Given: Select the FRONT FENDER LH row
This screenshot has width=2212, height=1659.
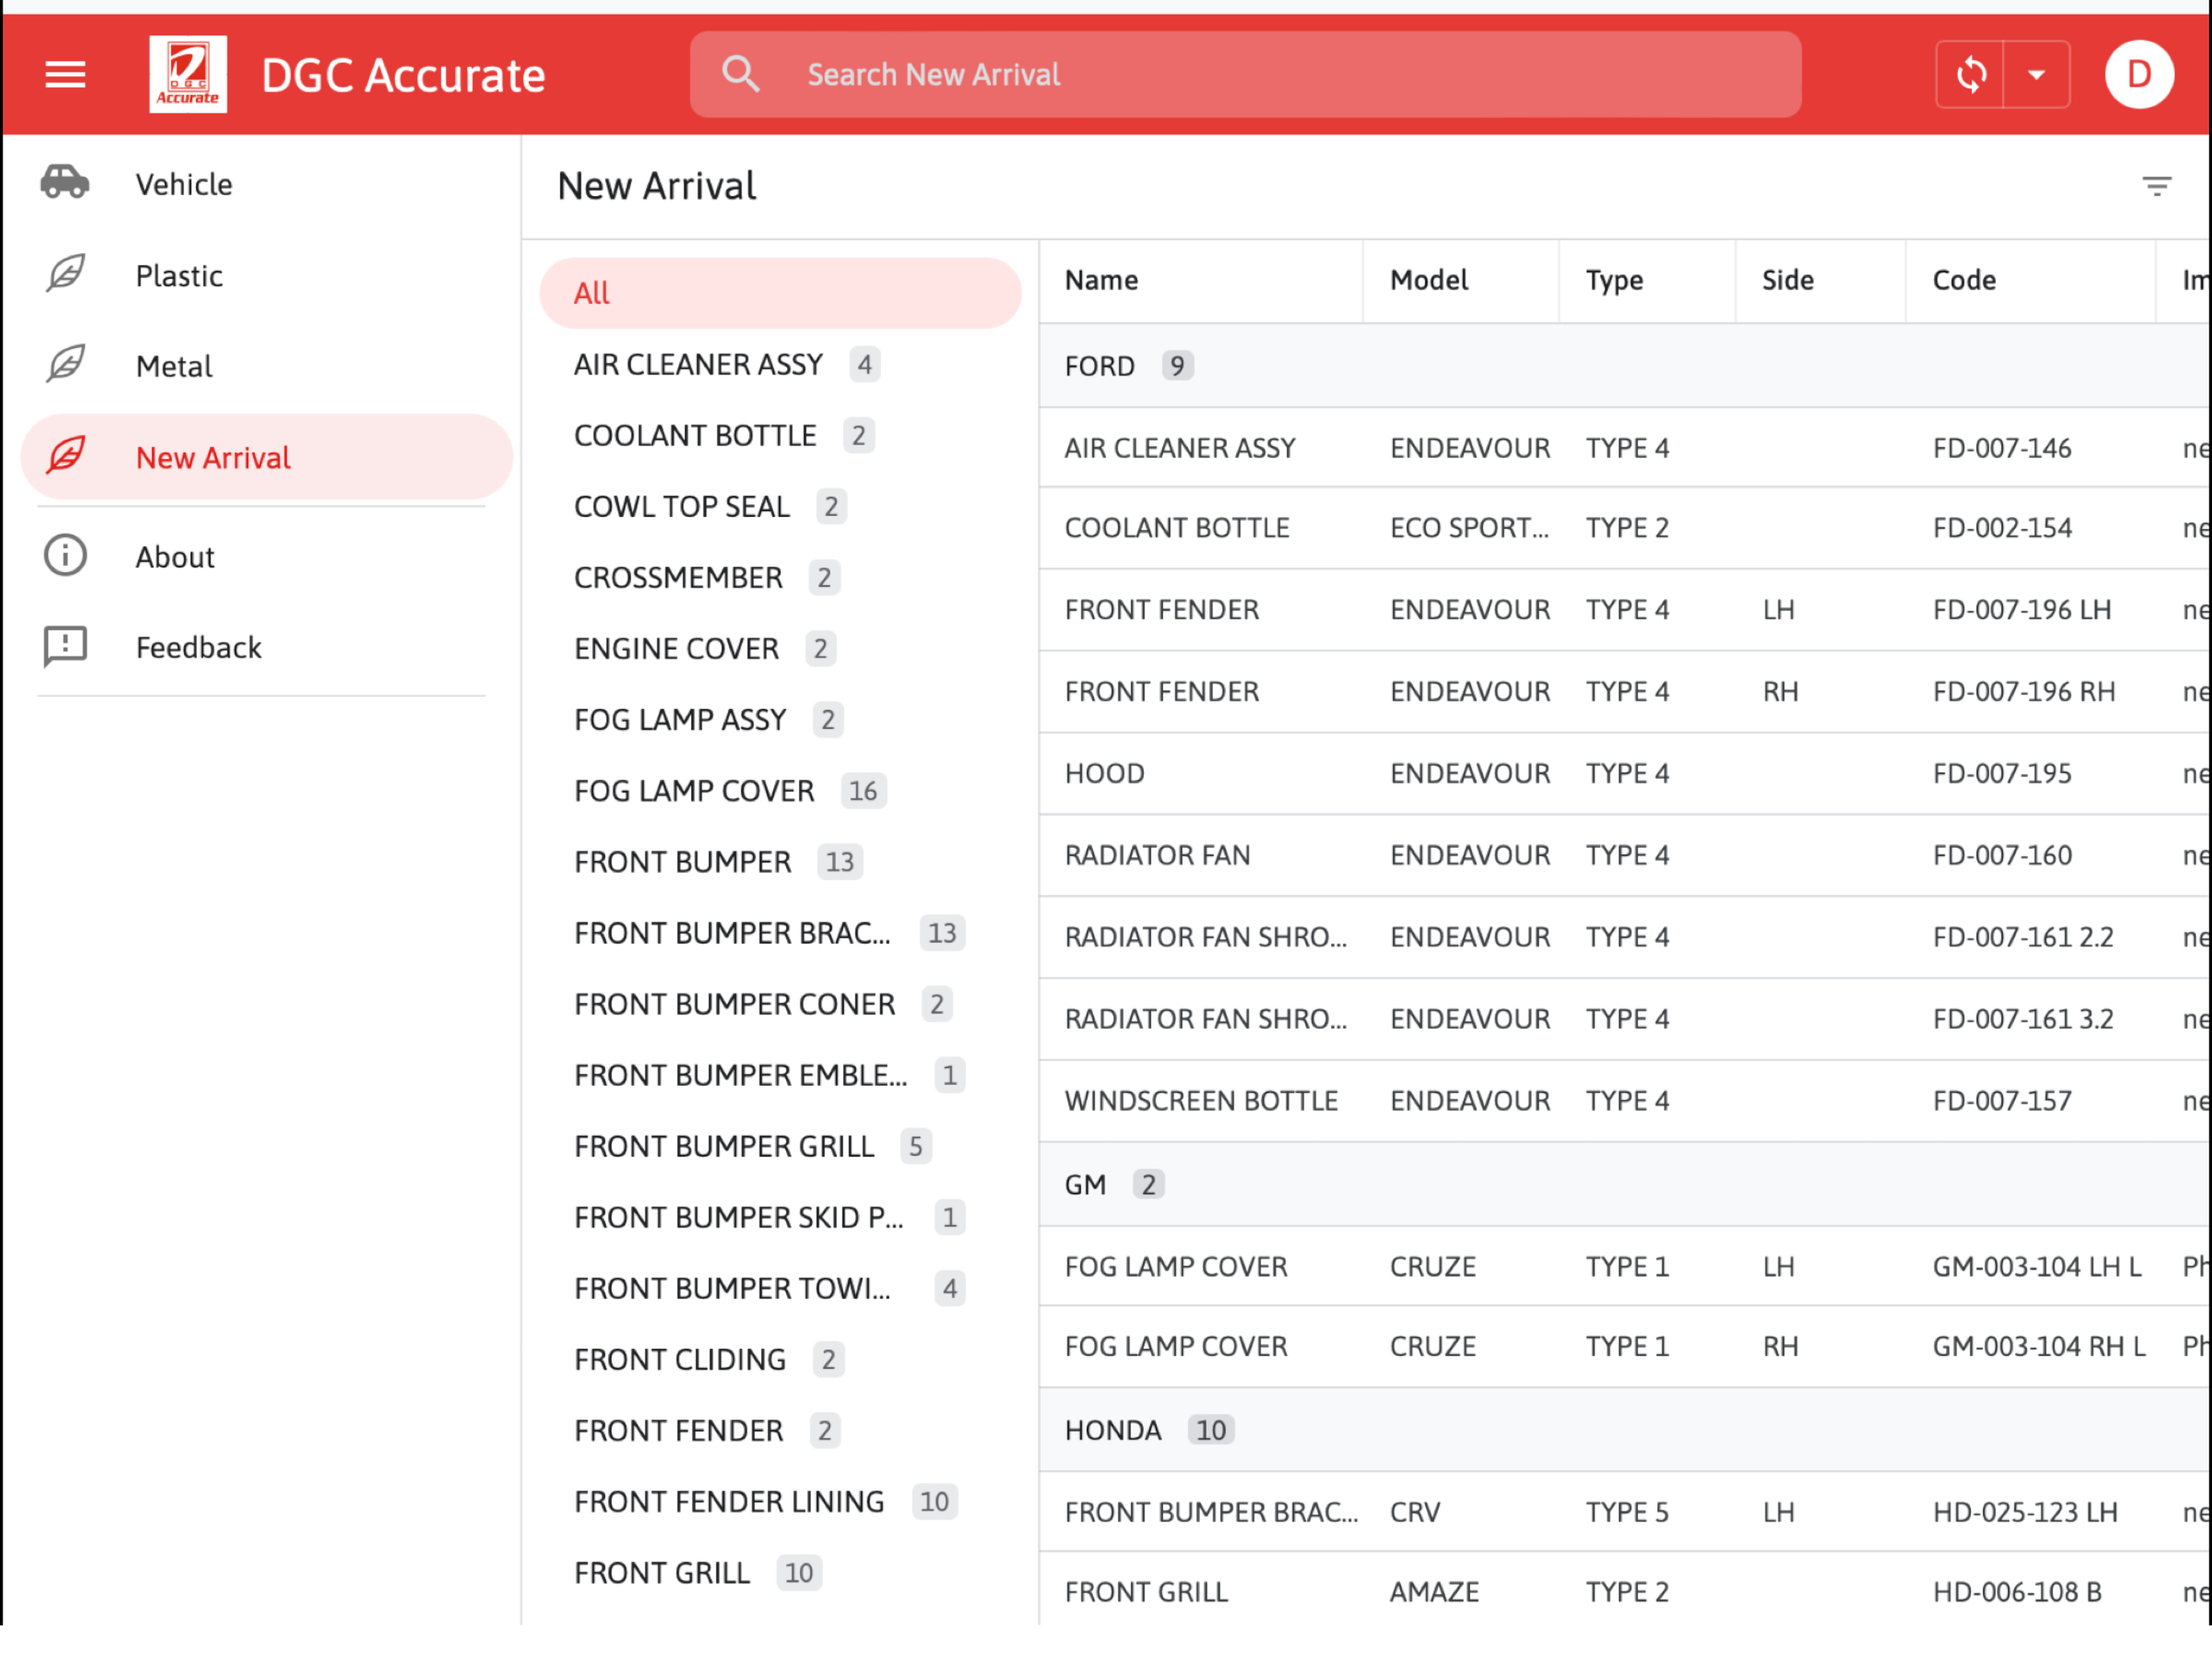Looking at the screenshot, I should click(1625, 610).
